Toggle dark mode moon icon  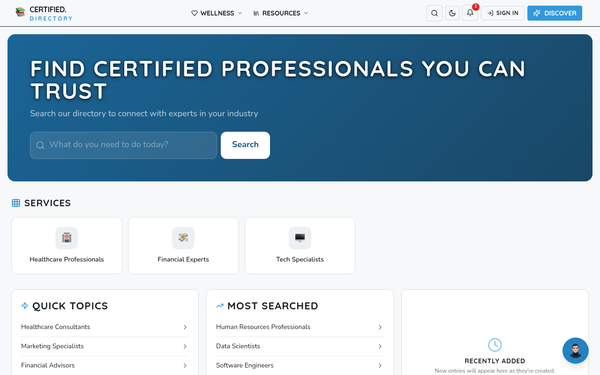[x=452, y=13]
